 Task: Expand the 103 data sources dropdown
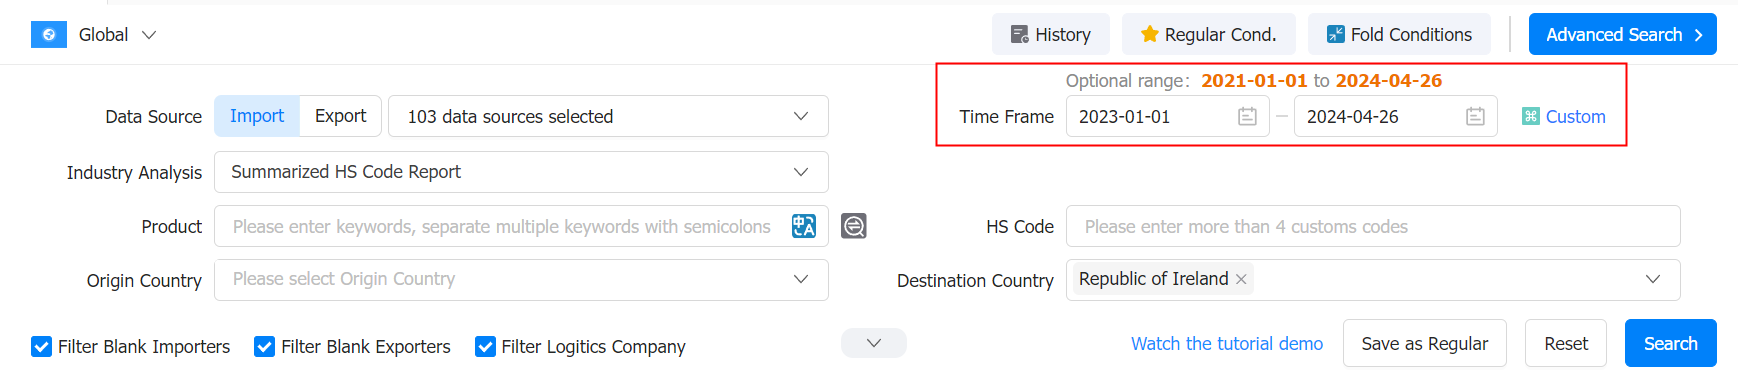pyautogui.click(x=608, y=116)
